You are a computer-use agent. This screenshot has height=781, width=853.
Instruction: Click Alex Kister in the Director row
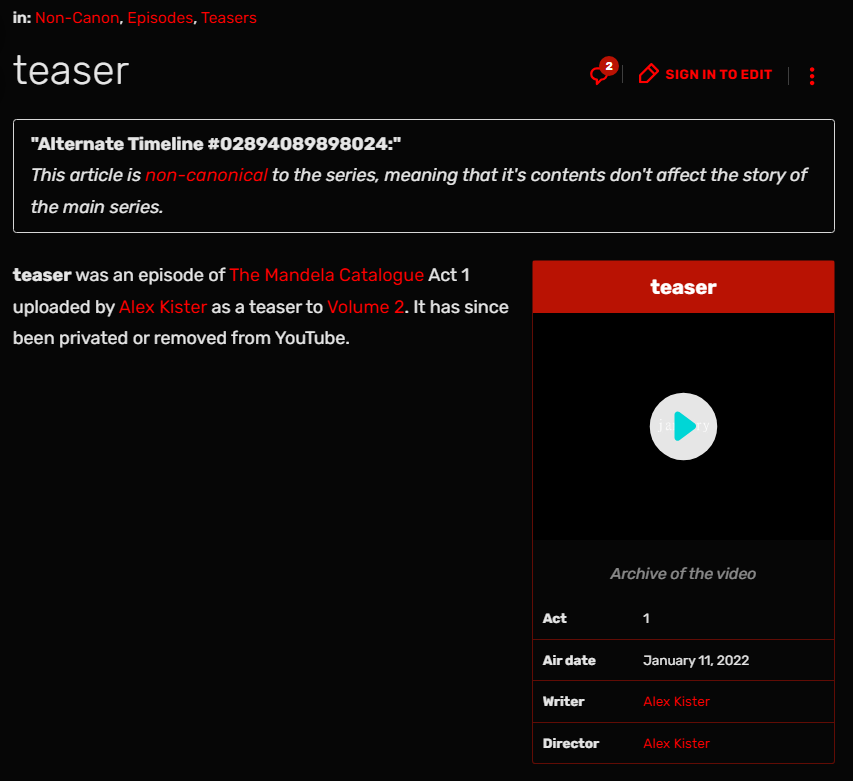676,743
